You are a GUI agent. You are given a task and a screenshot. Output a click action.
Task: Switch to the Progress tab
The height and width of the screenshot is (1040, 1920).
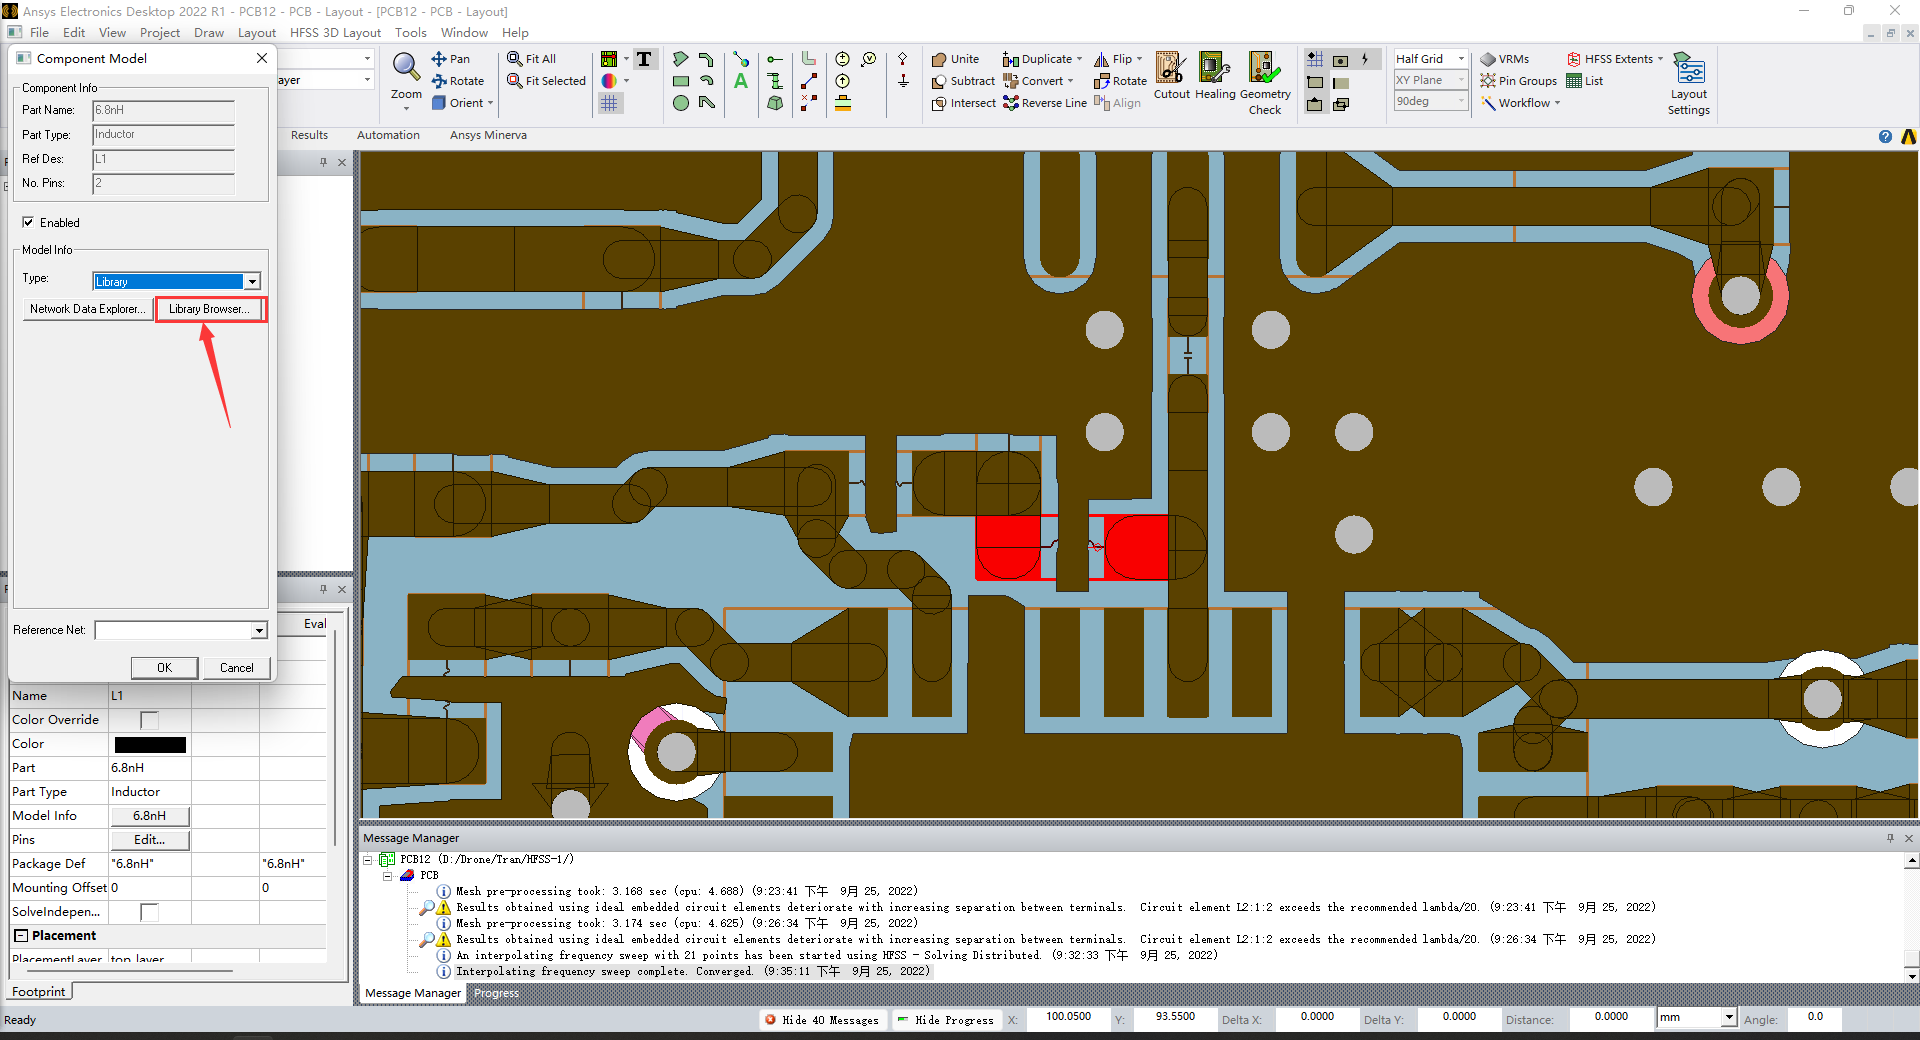pyautogui.click(x=496, y=993)
